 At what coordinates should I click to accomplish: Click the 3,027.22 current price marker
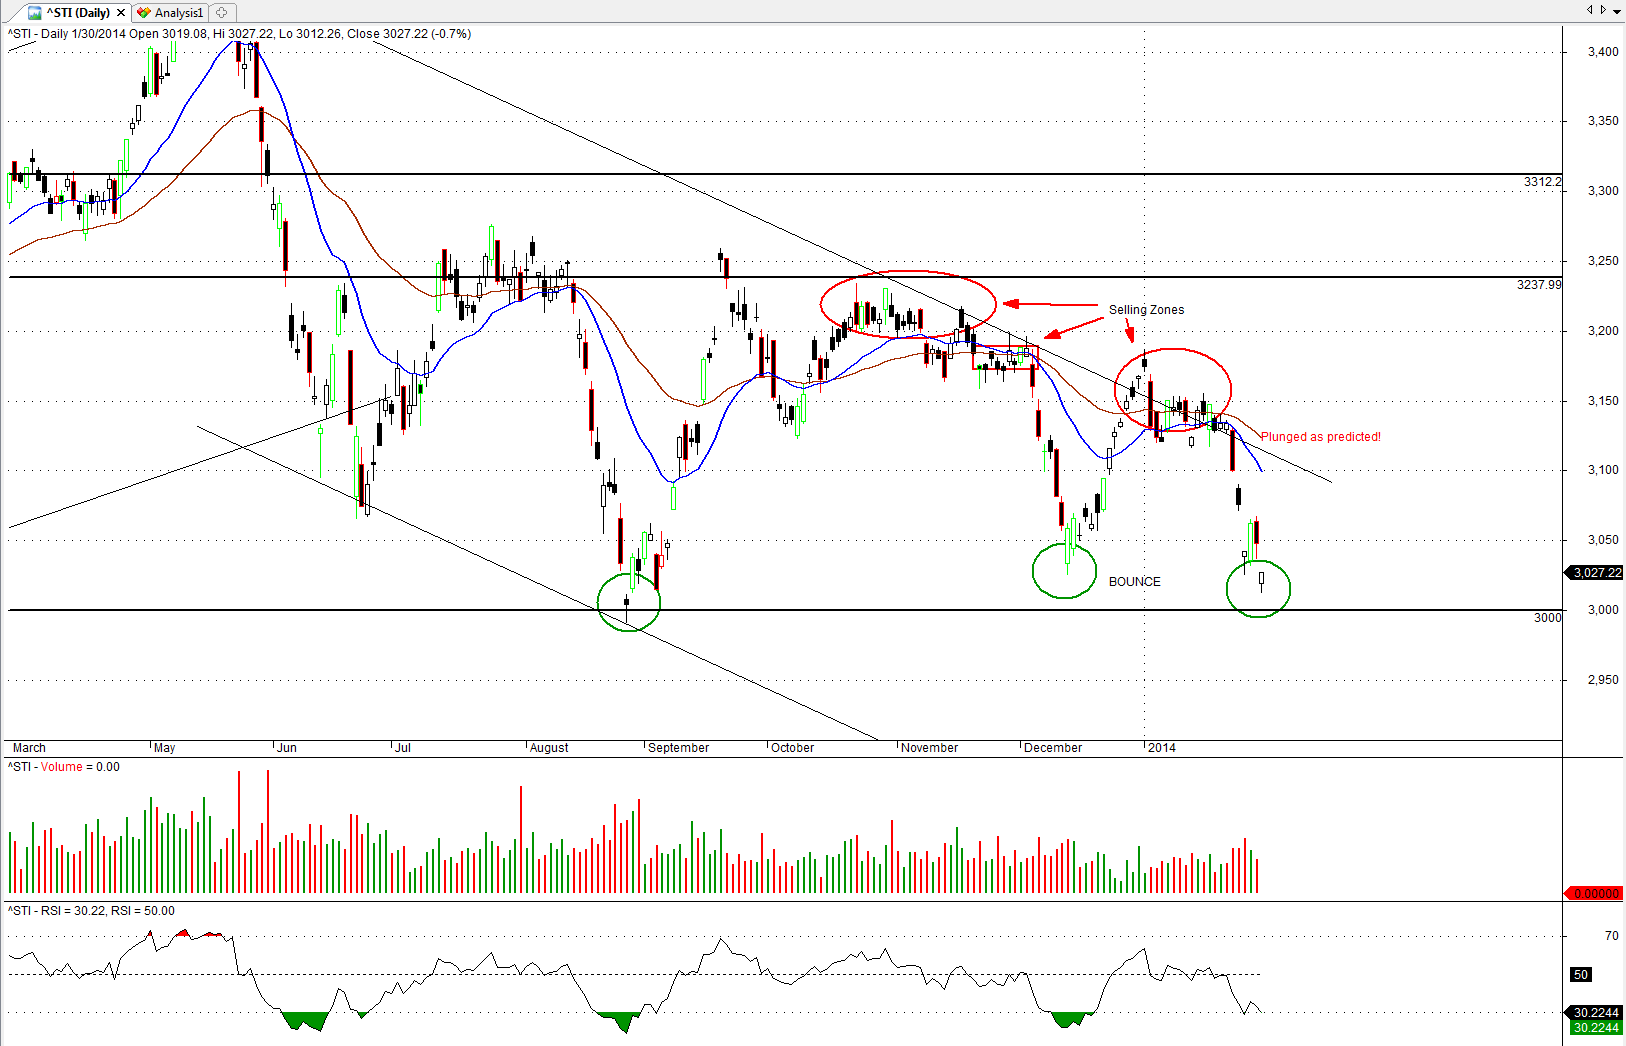click(x=1595, y=573)
